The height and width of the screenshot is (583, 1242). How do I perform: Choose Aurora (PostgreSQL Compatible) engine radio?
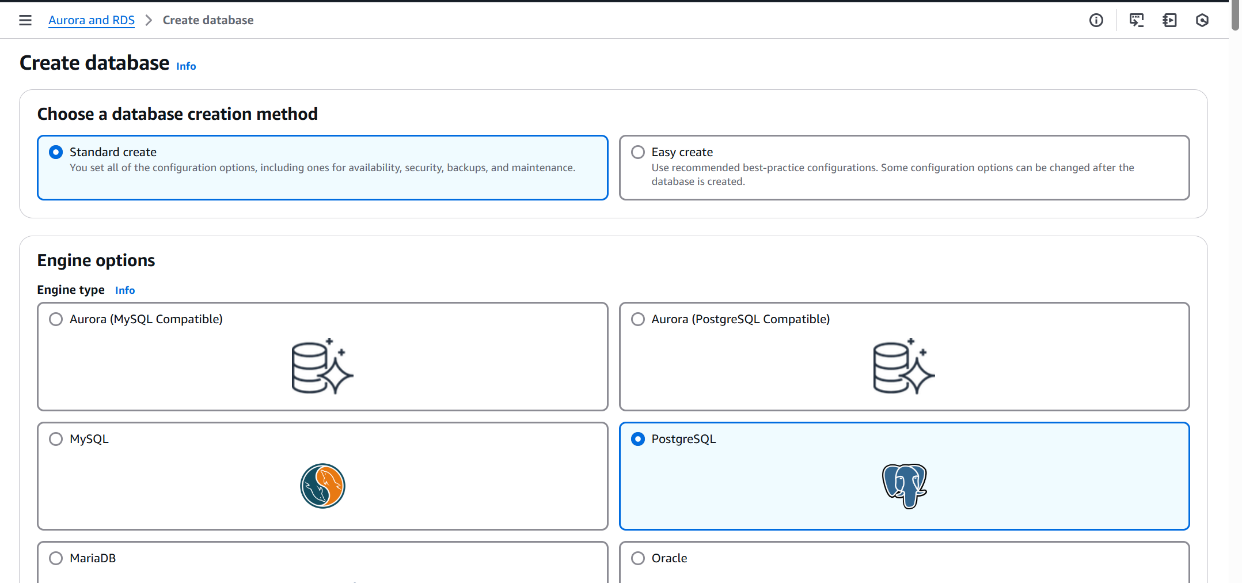638,319
